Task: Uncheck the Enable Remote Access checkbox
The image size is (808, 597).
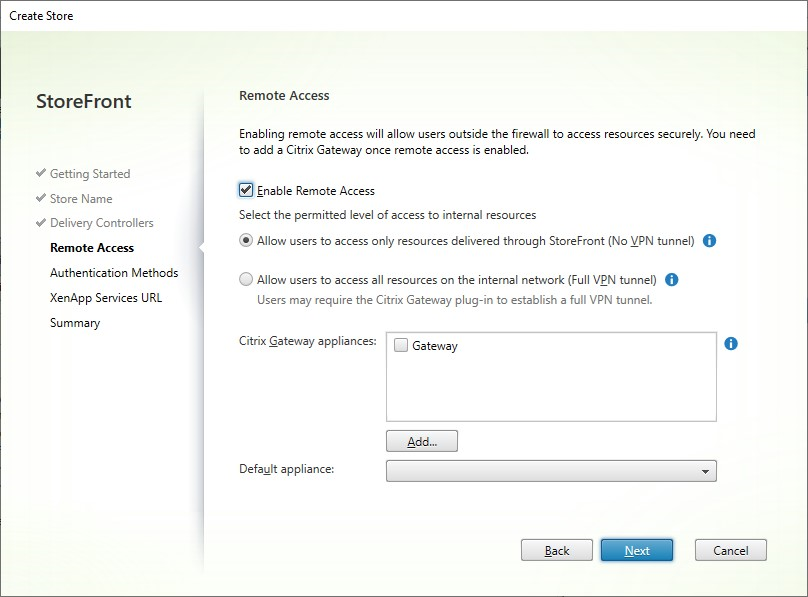Action: (246, 190)
